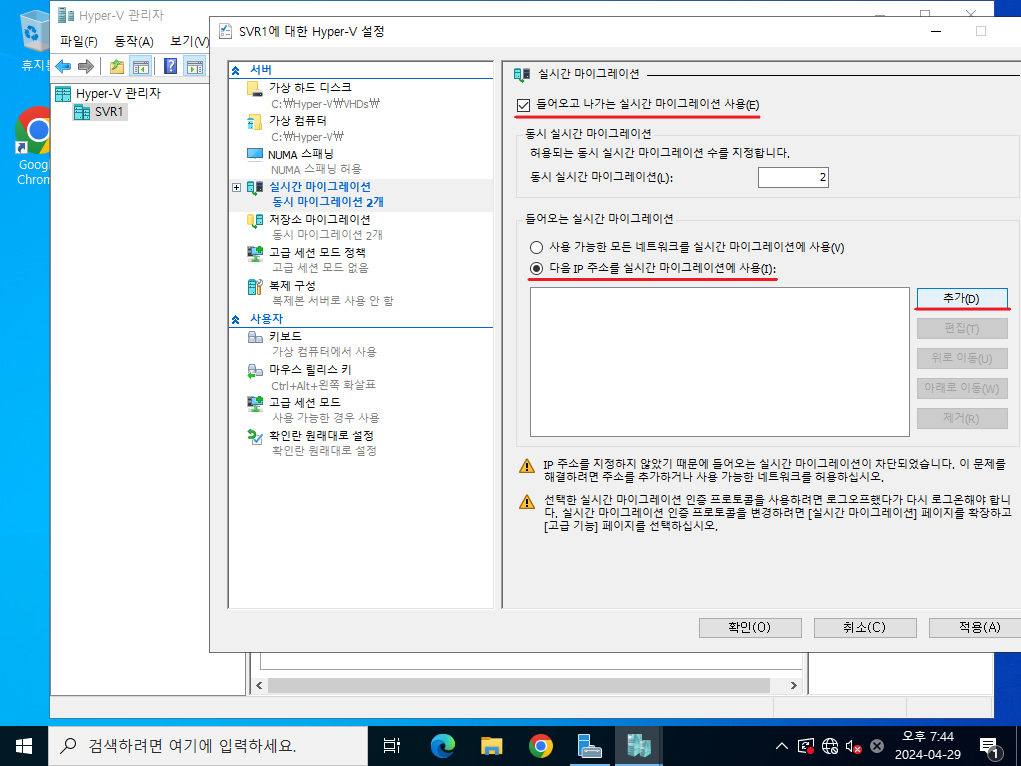Launch Google Chrome from taskbar
This screenshot has height=766, width=1021.
[540, 746]
